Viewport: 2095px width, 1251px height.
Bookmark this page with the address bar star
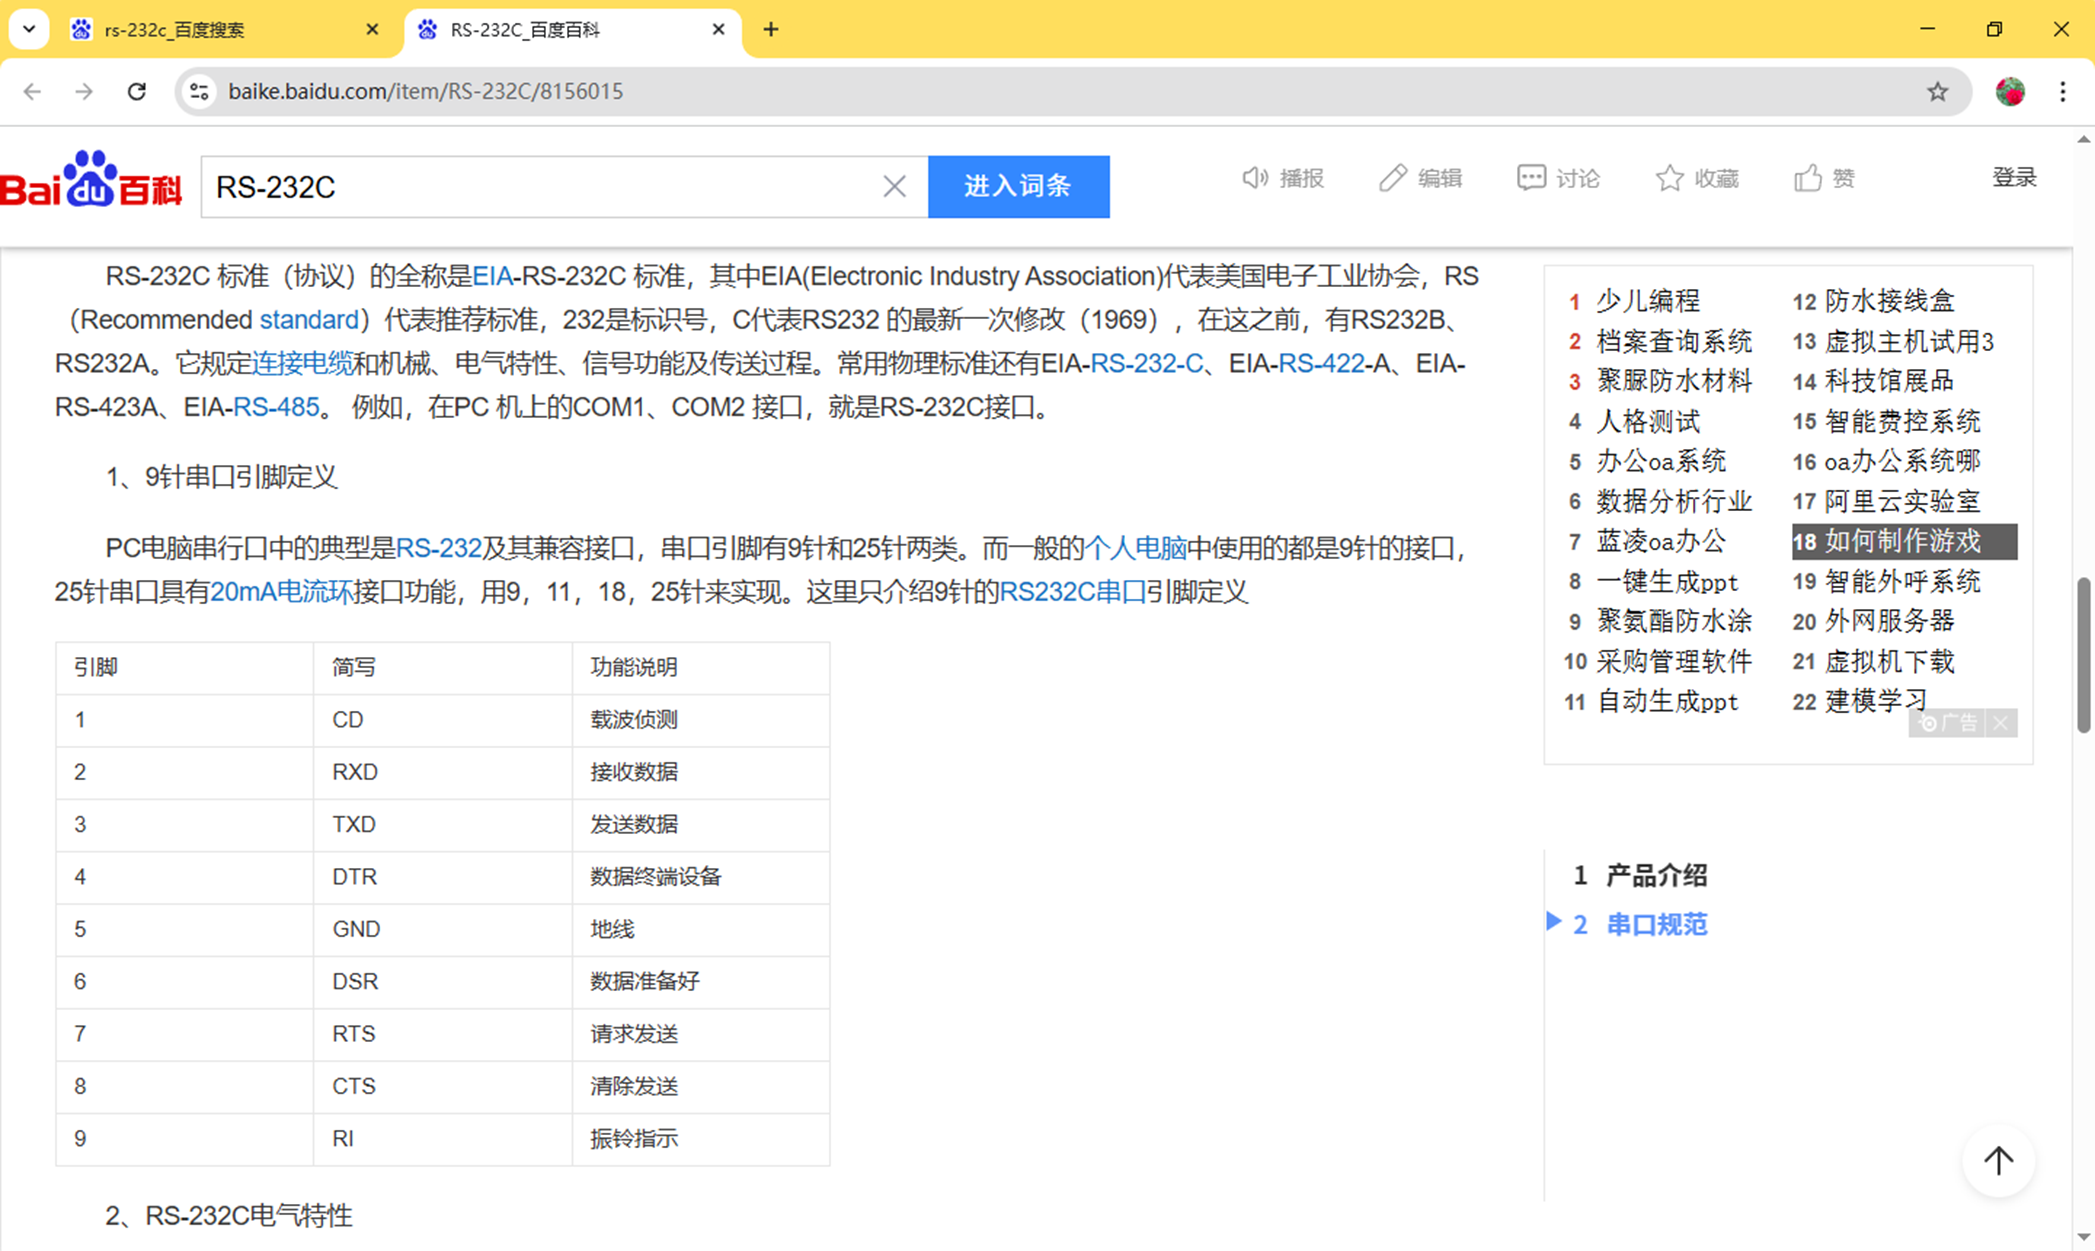coord(1937,91)
